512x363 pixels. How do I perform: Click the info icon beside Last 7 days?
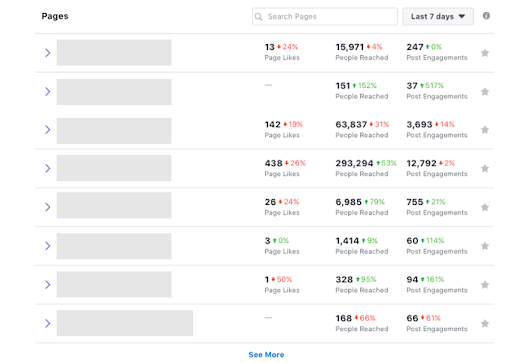tap(486, 16)
